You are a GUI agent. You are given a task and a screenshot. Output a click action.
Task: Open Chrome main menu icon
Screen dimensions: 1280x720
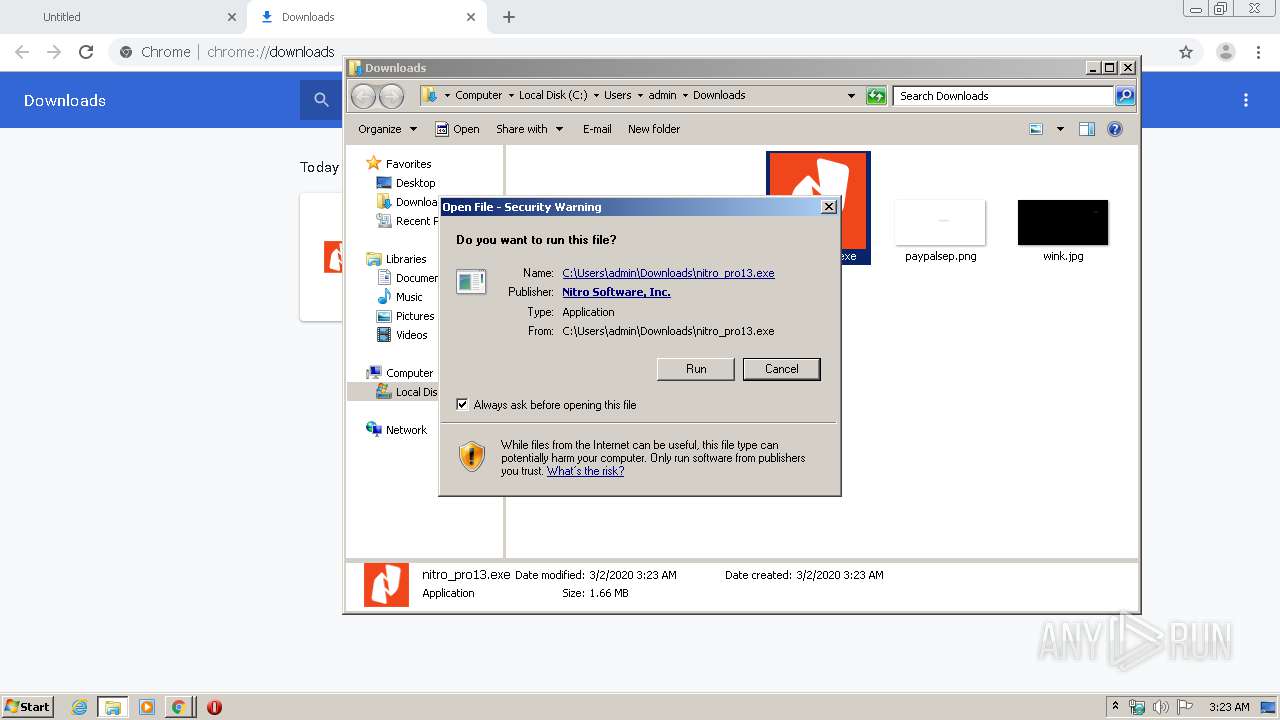click(x=1259, y=52)
